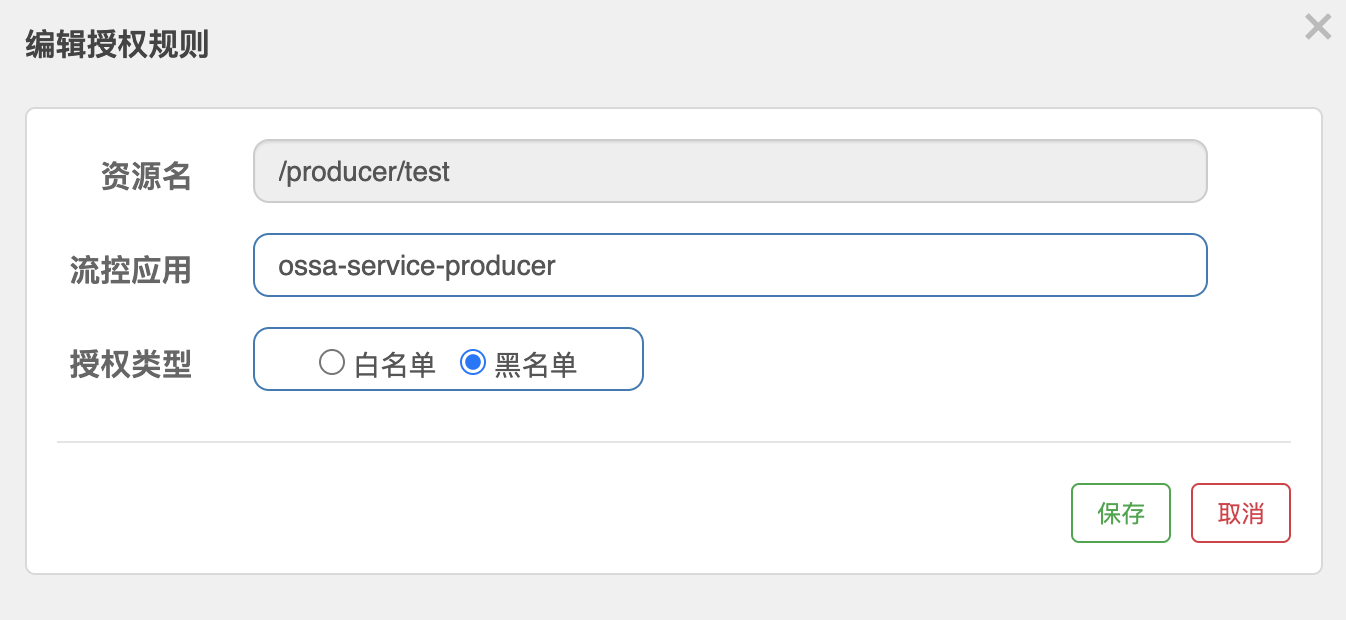
Task: Save the authorization rule with 保存
Action: click(x=1121, y=513)
